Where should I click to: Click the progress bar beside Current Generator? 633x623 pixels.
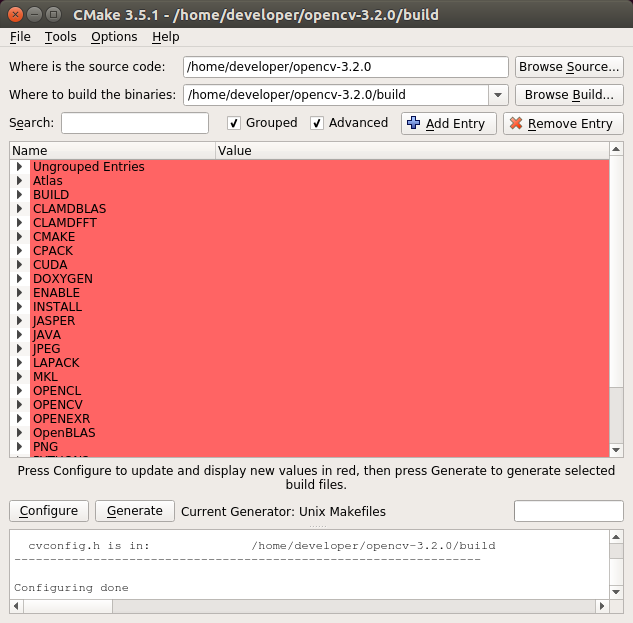(x=568, y=511)
